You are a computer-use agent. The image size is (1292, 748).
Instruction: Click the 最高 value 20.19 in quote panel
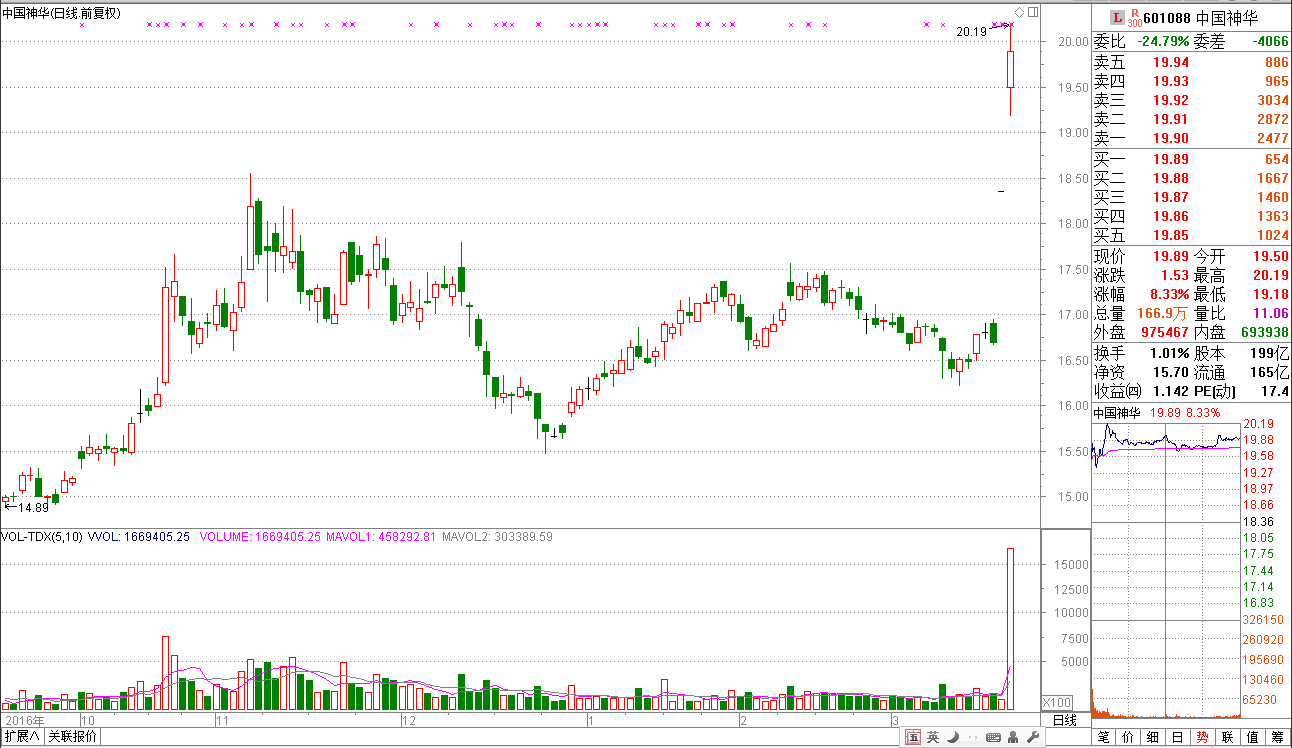(1271, 276)
